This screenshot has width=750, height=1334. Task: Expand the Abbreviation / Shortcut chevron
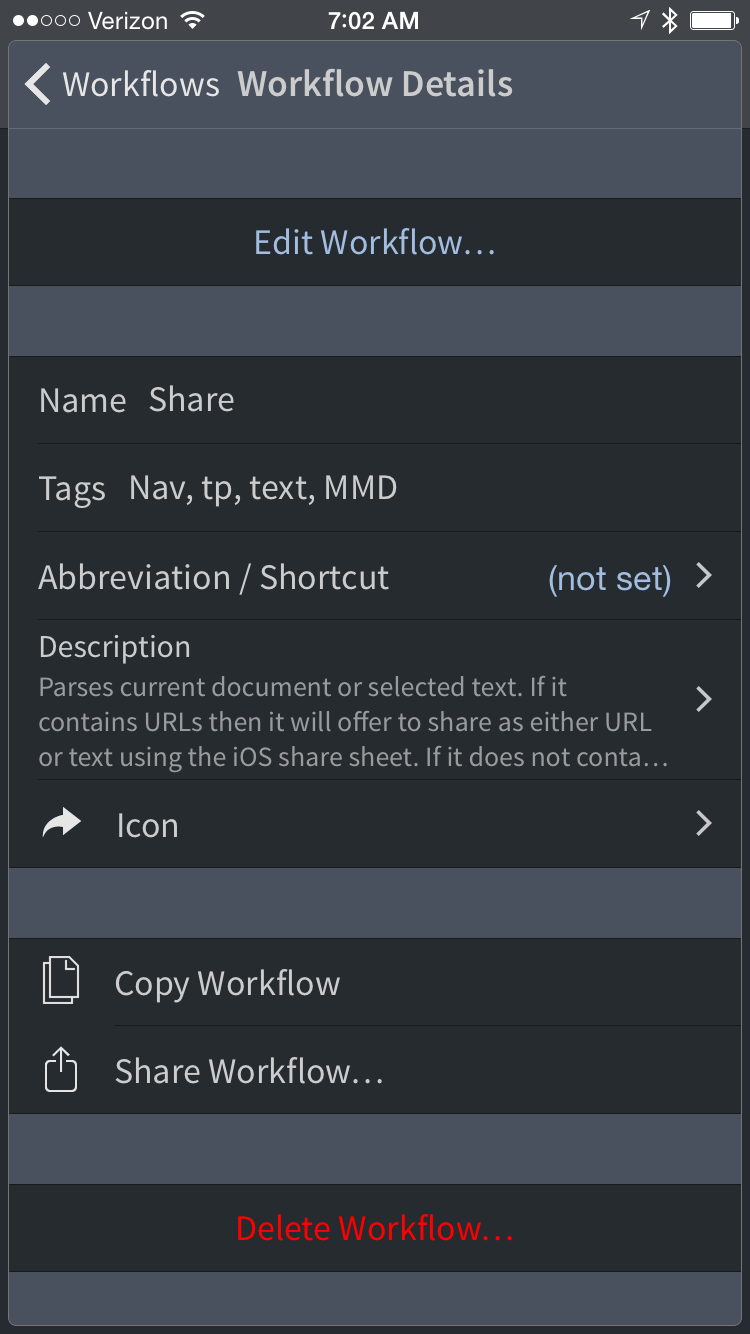[704, 575]
